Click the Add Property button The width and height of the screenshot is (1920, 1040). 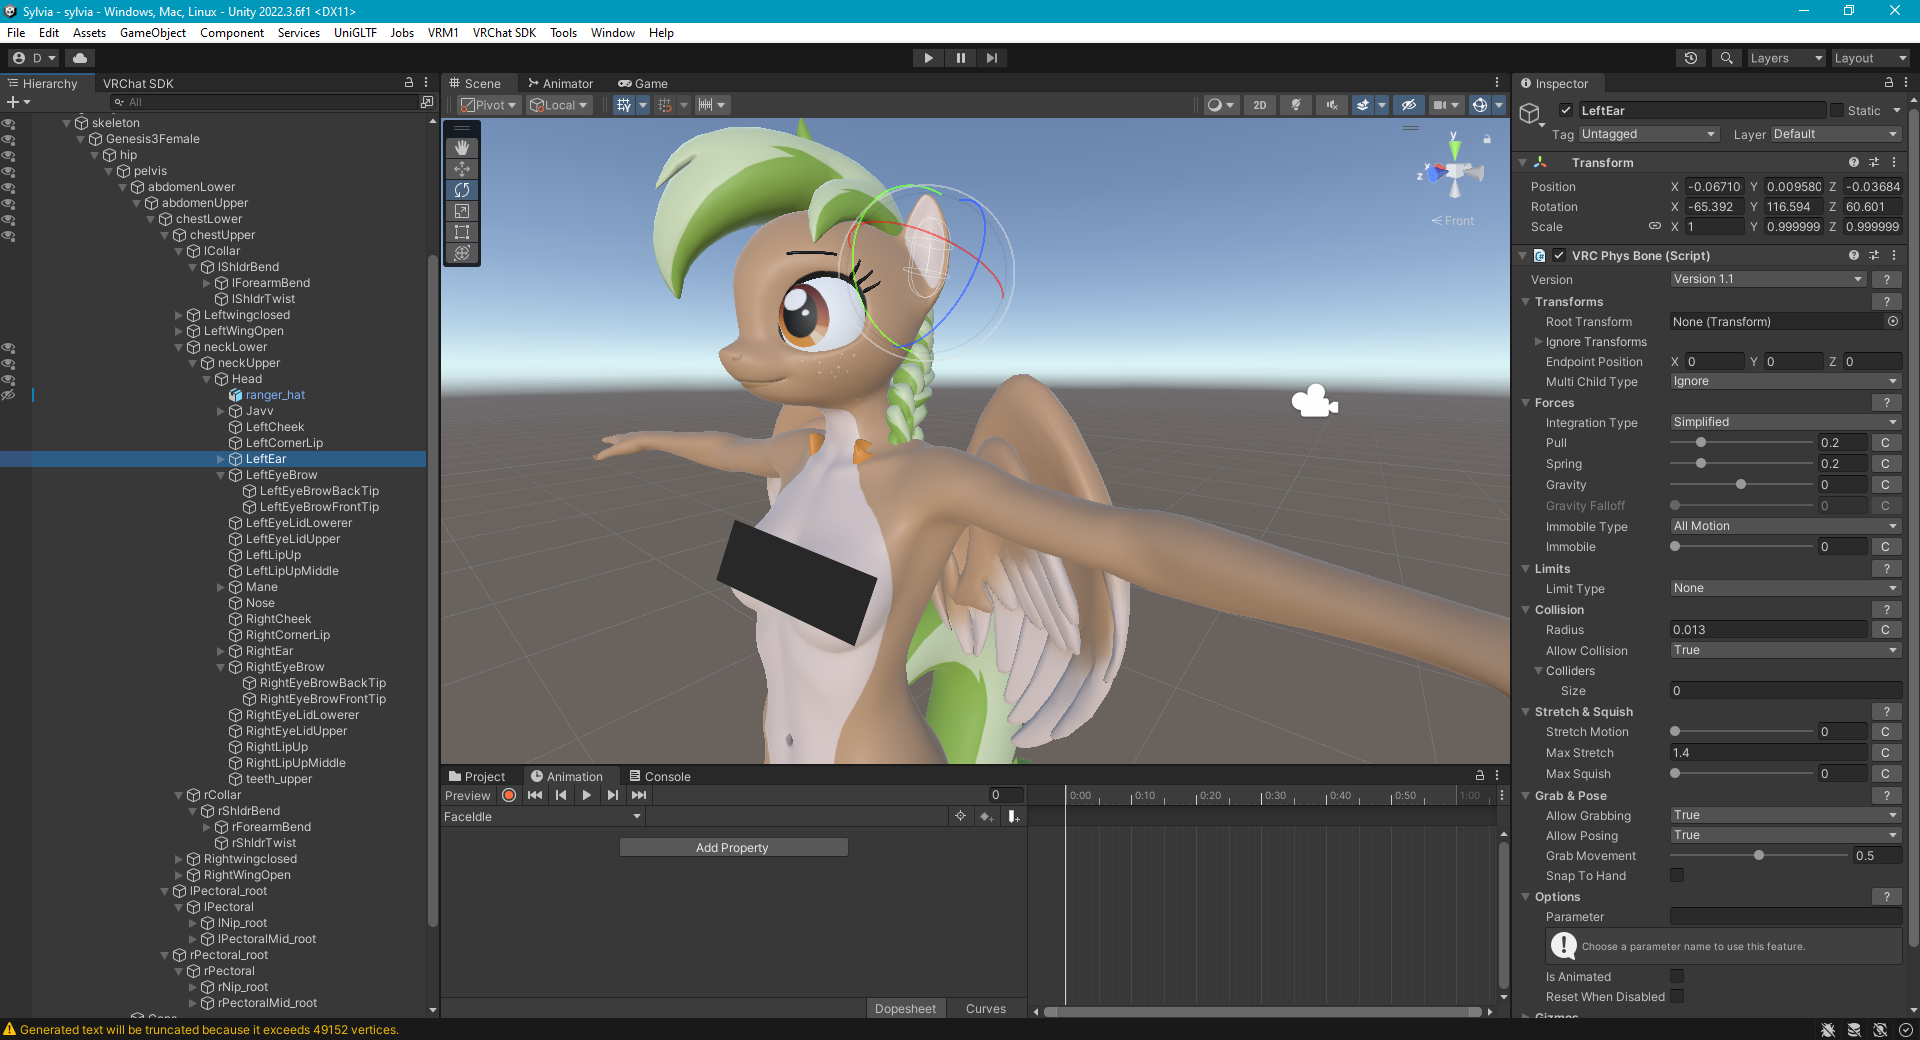tap(733, 847)
